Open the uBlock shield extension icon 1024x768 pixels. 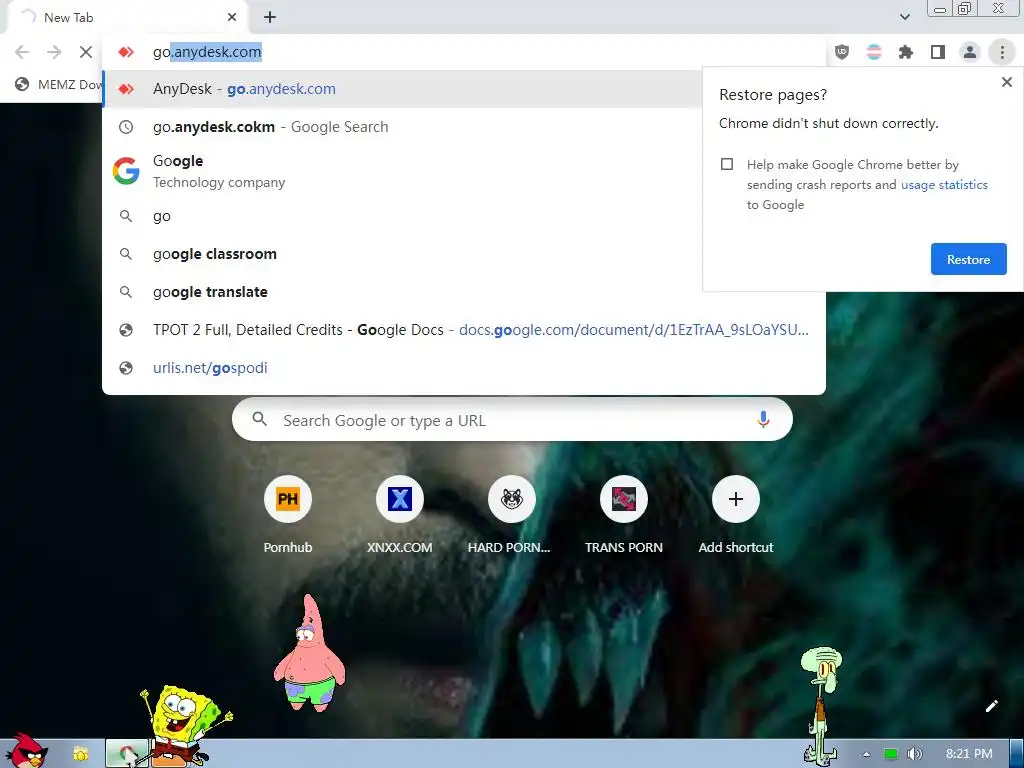842,52
